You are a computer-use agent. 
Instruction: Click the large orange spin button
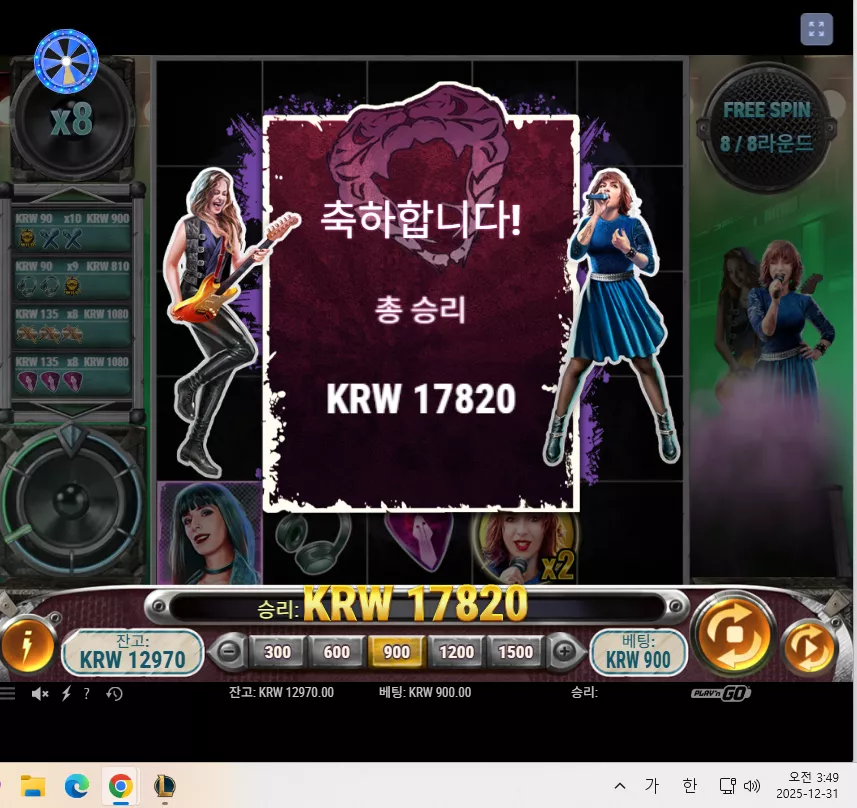tap(733, 634)
